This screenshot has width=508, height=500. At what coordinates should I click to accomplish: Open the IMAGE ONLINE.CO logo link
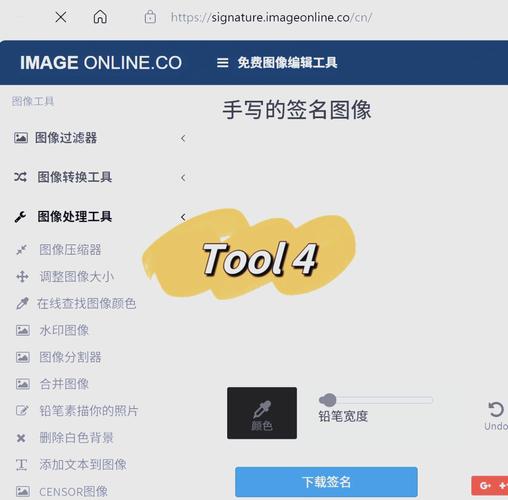101,63
